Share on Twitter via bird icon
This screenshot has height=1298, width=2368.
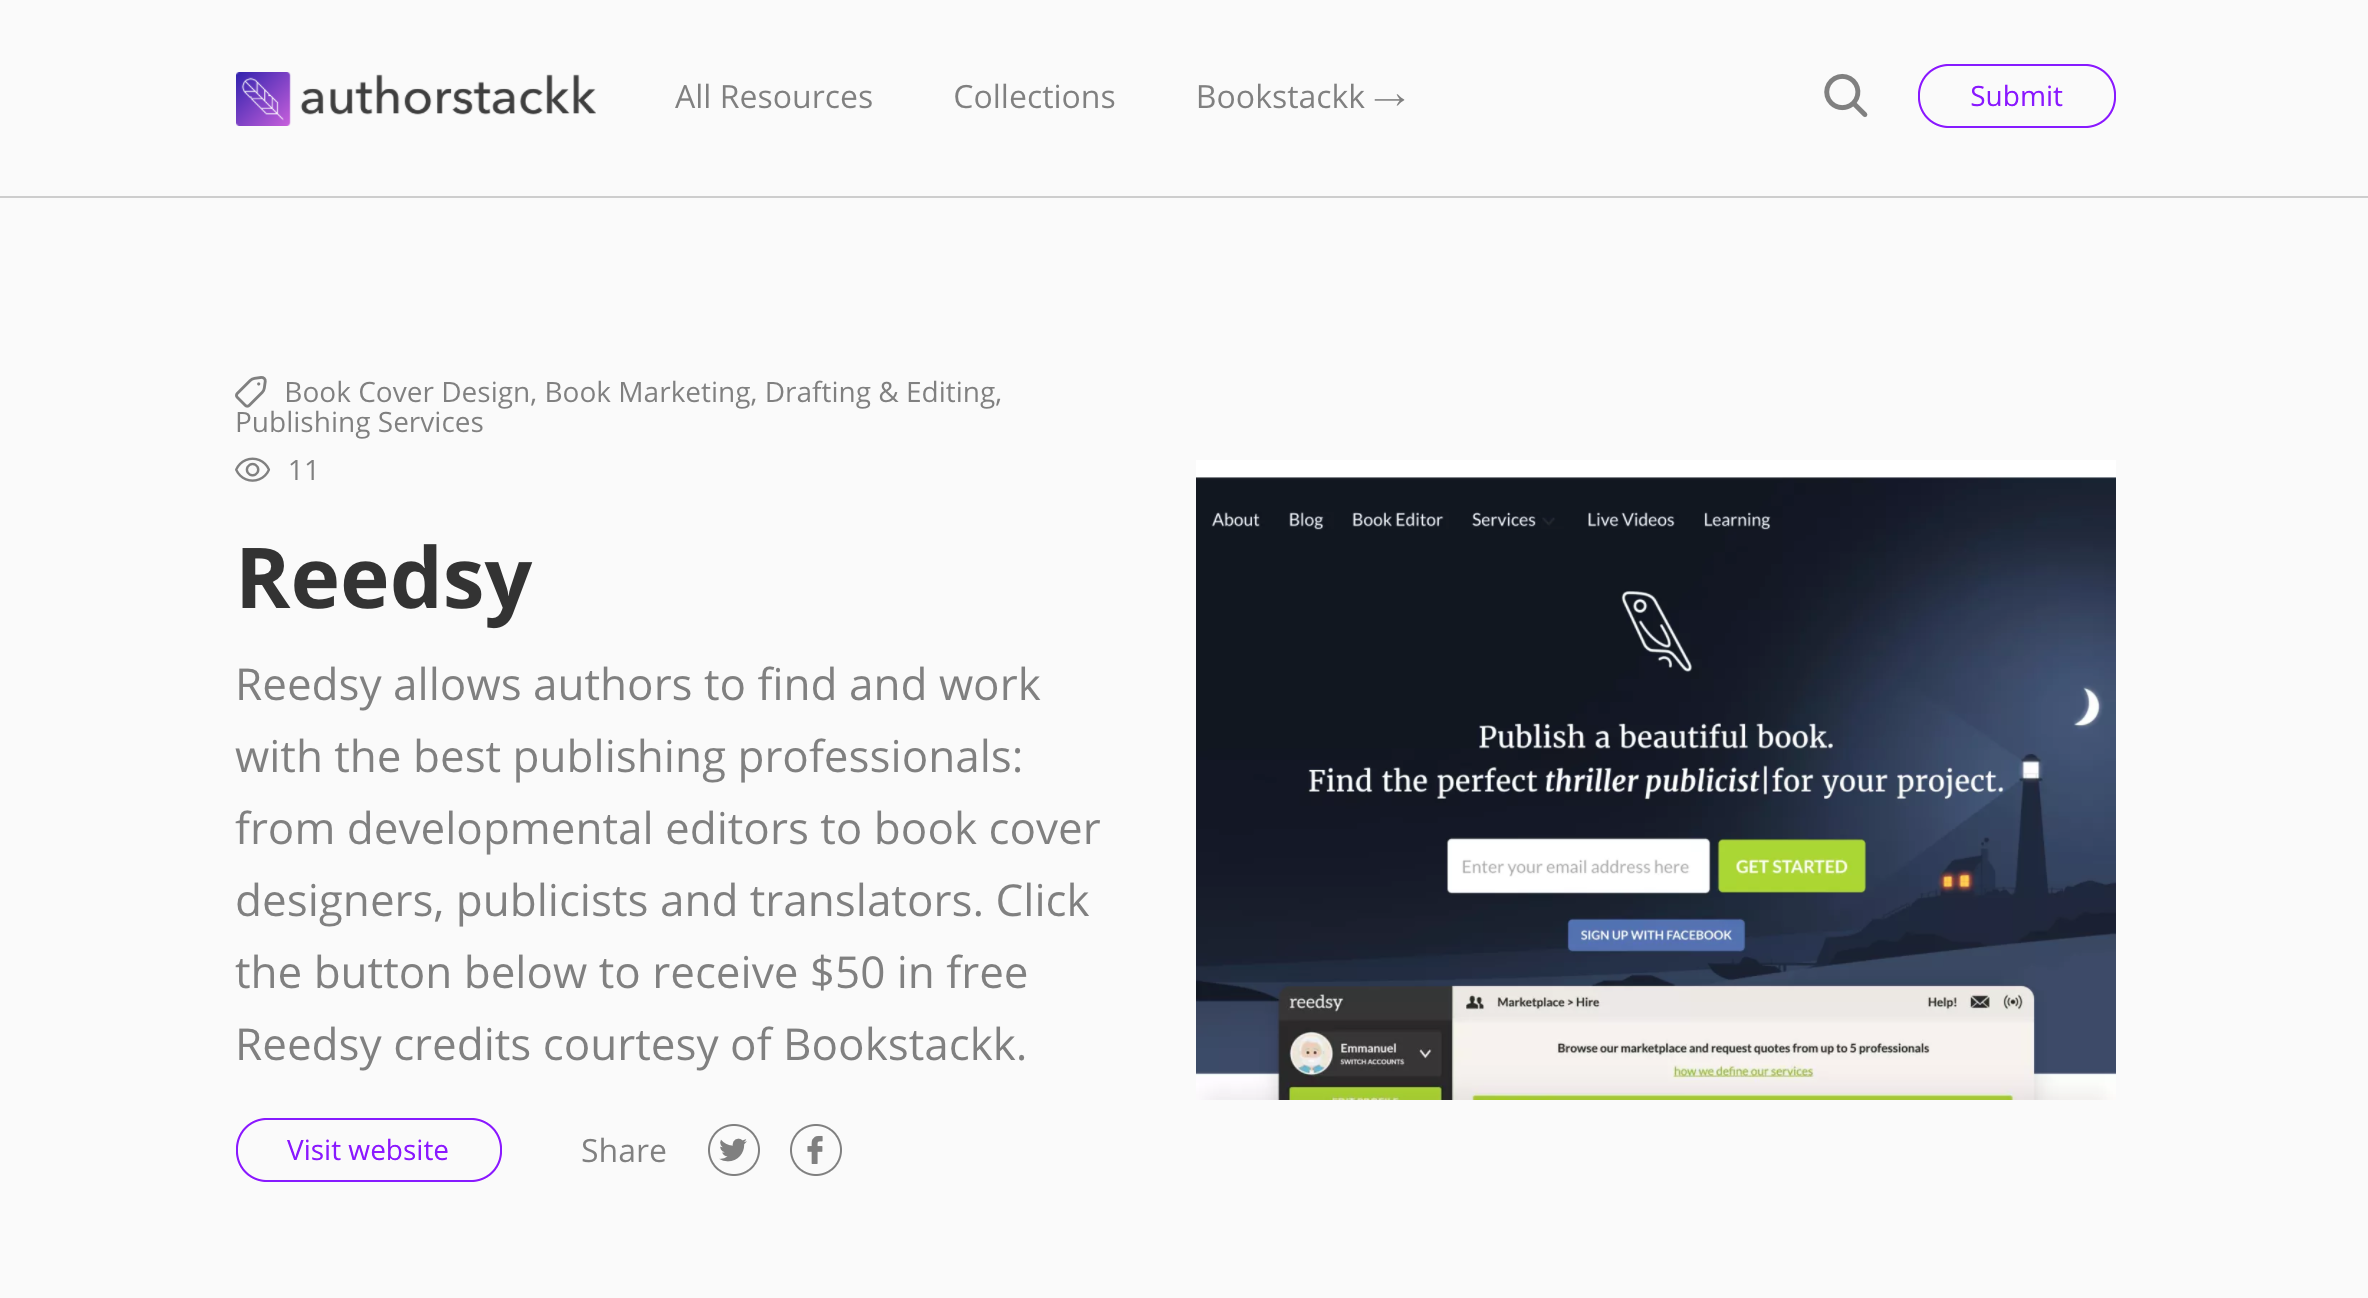[x=734, y=1150]
